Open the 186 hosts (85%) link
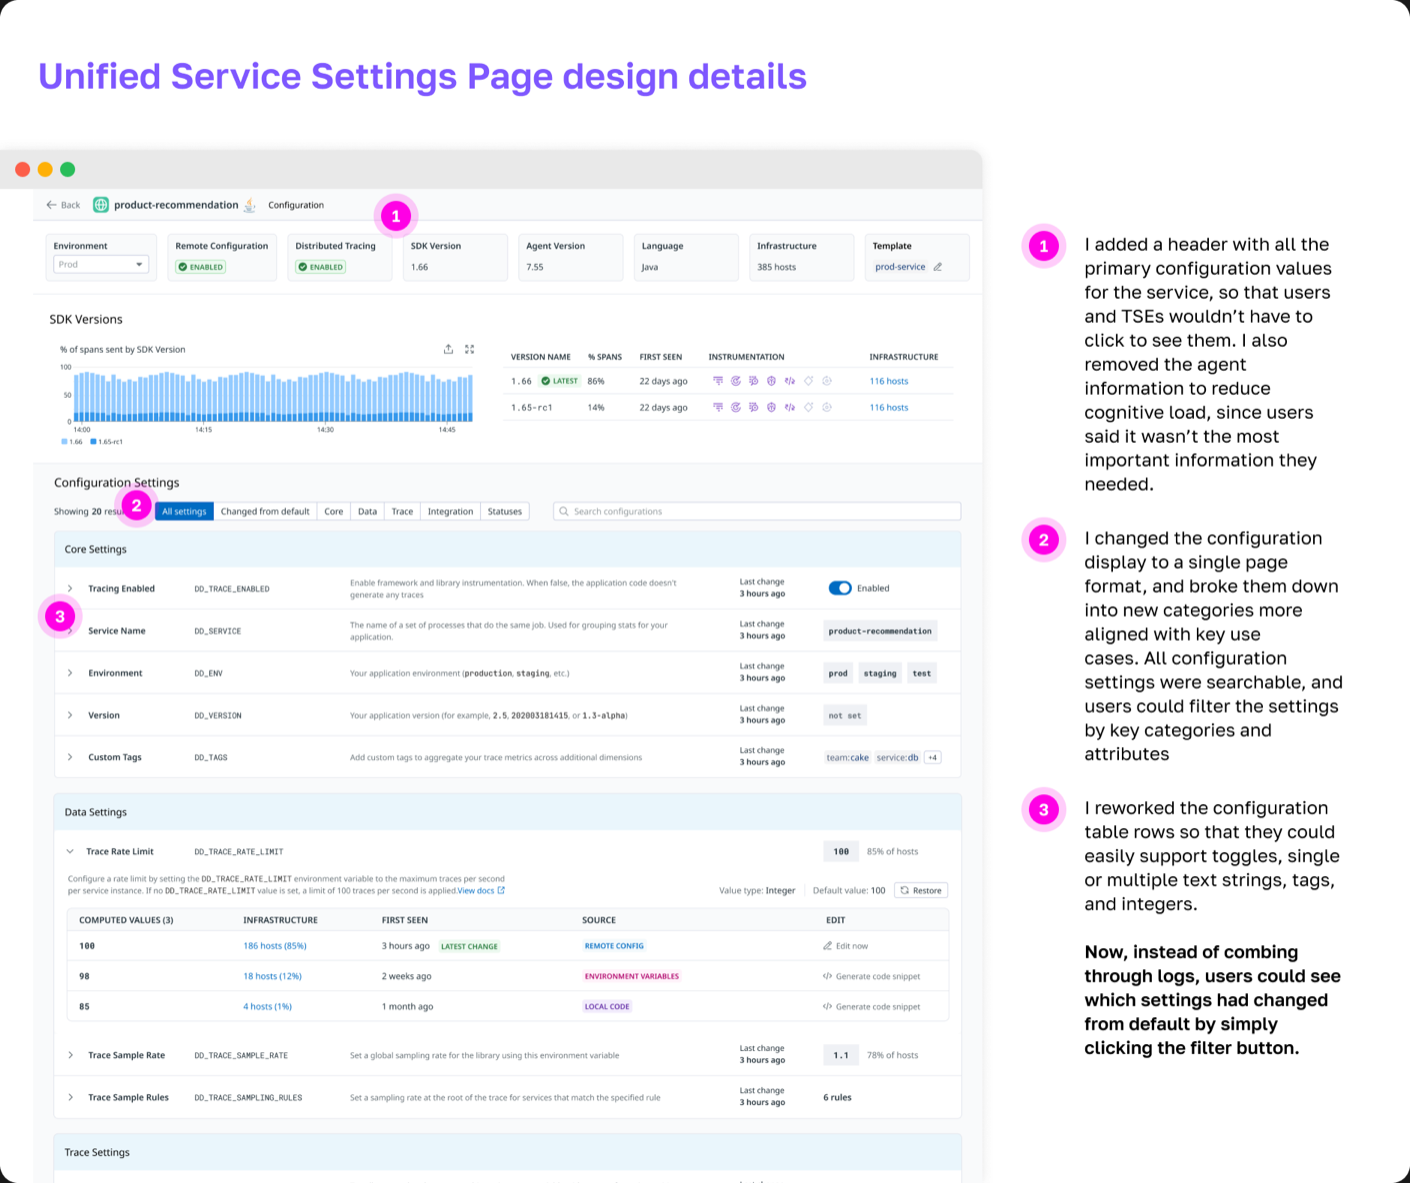The width and height of the screenshot is (1410, 1183). click(275, 946)
